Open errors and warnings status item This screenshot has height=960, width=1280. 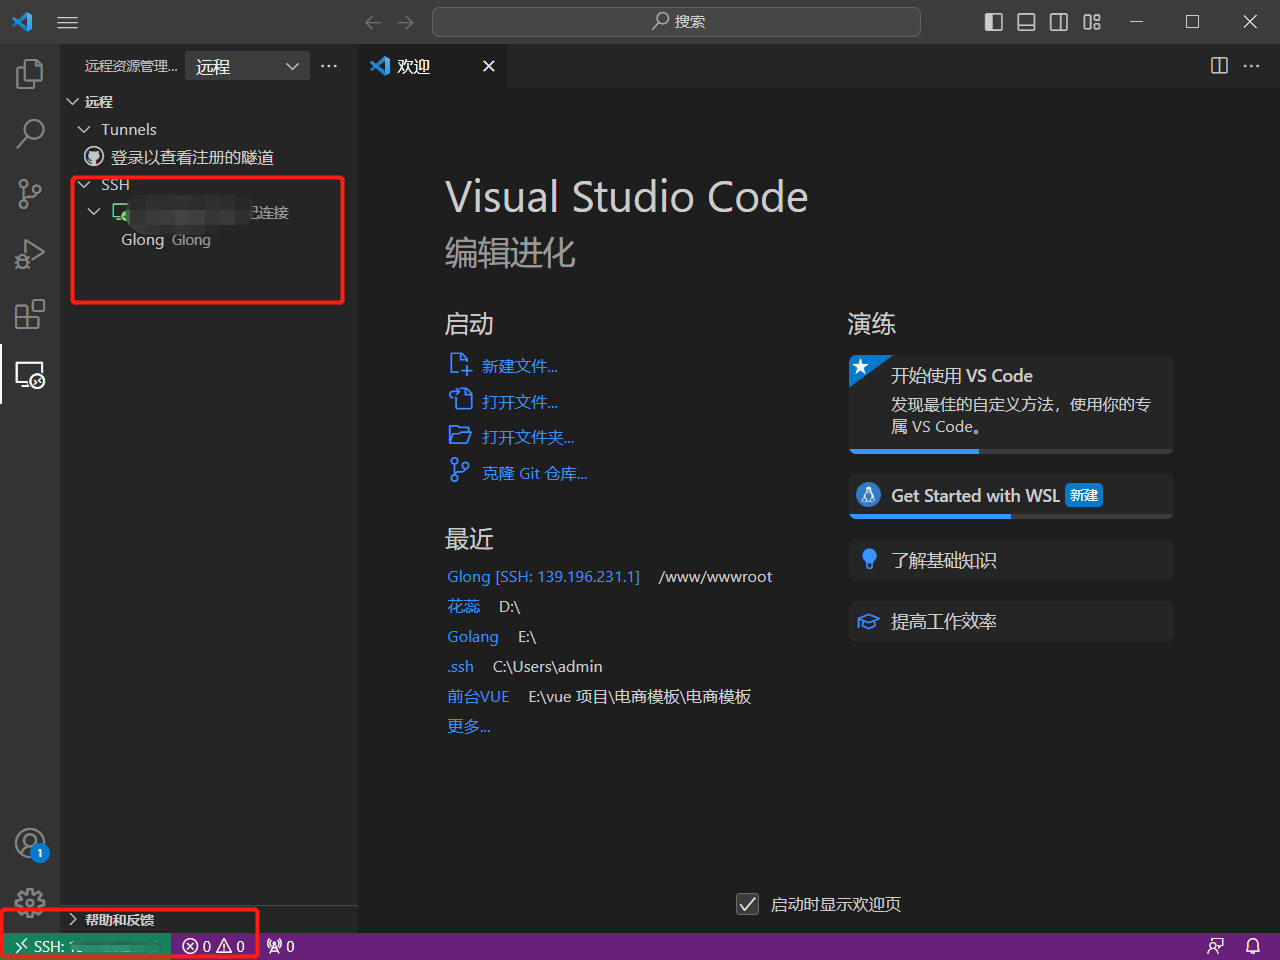[x=214, y=946]
